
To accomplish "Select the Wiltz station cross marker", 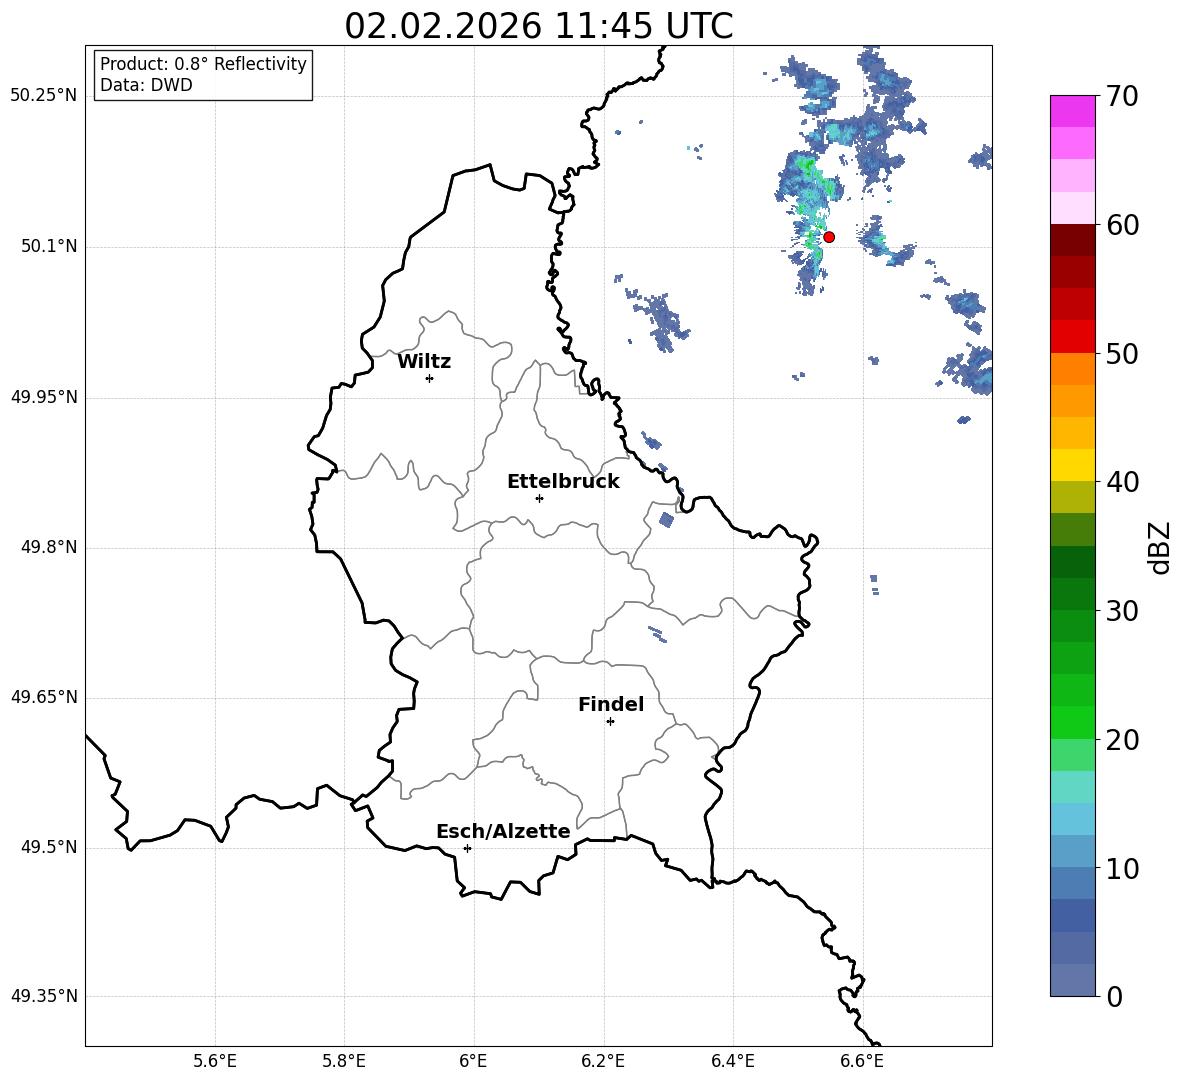I will pyautogui.click(x=430, y=378).
